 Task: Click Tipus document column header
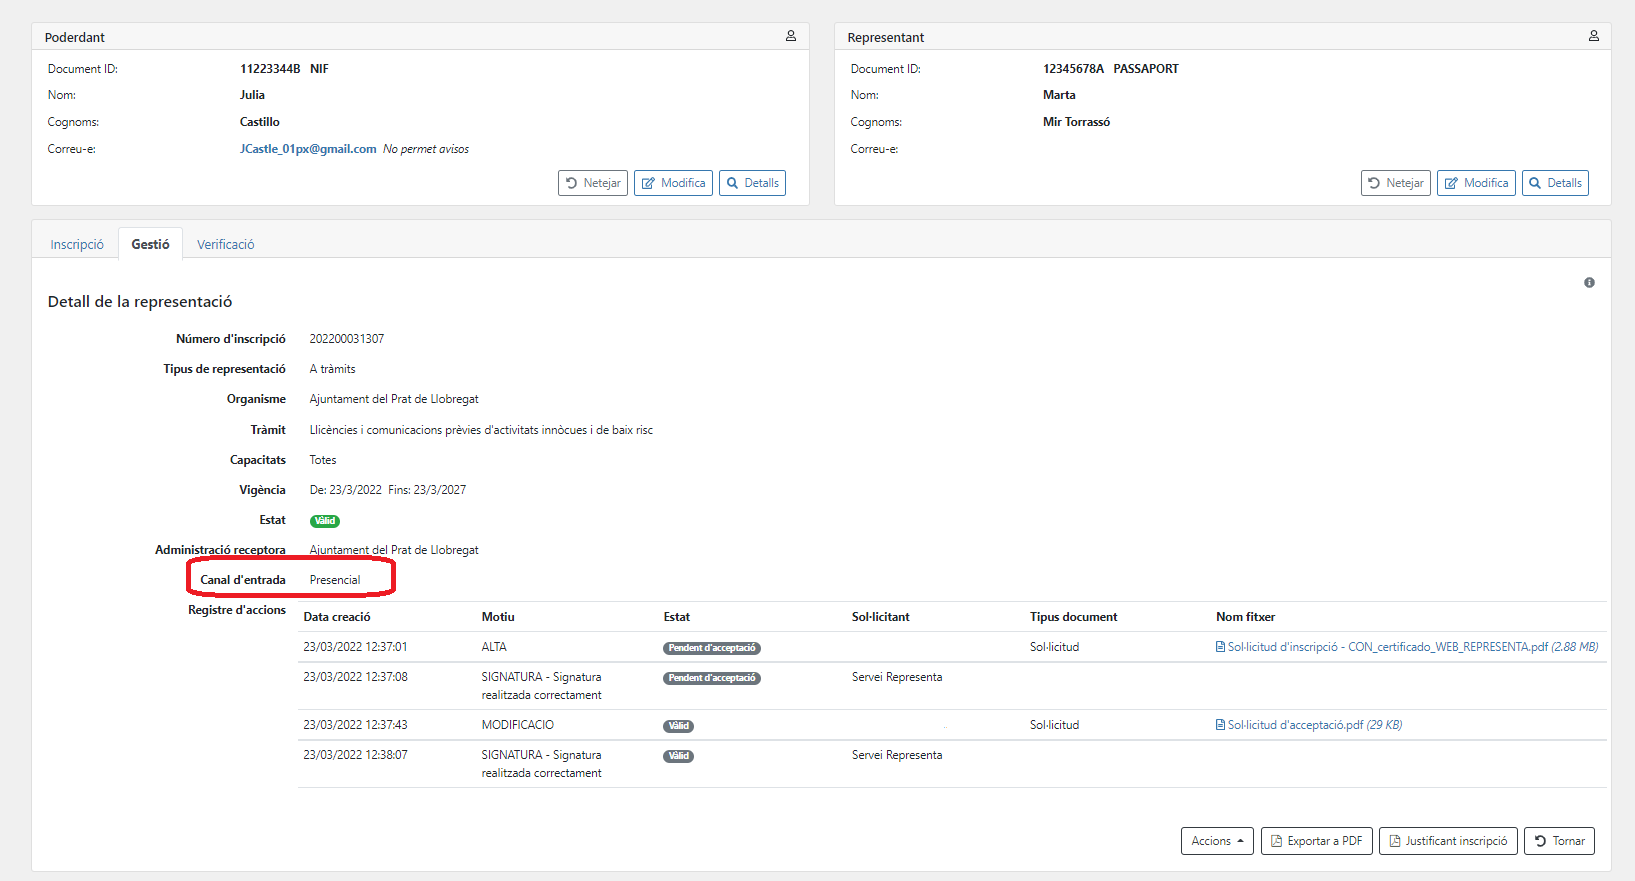pos(1074,617)
